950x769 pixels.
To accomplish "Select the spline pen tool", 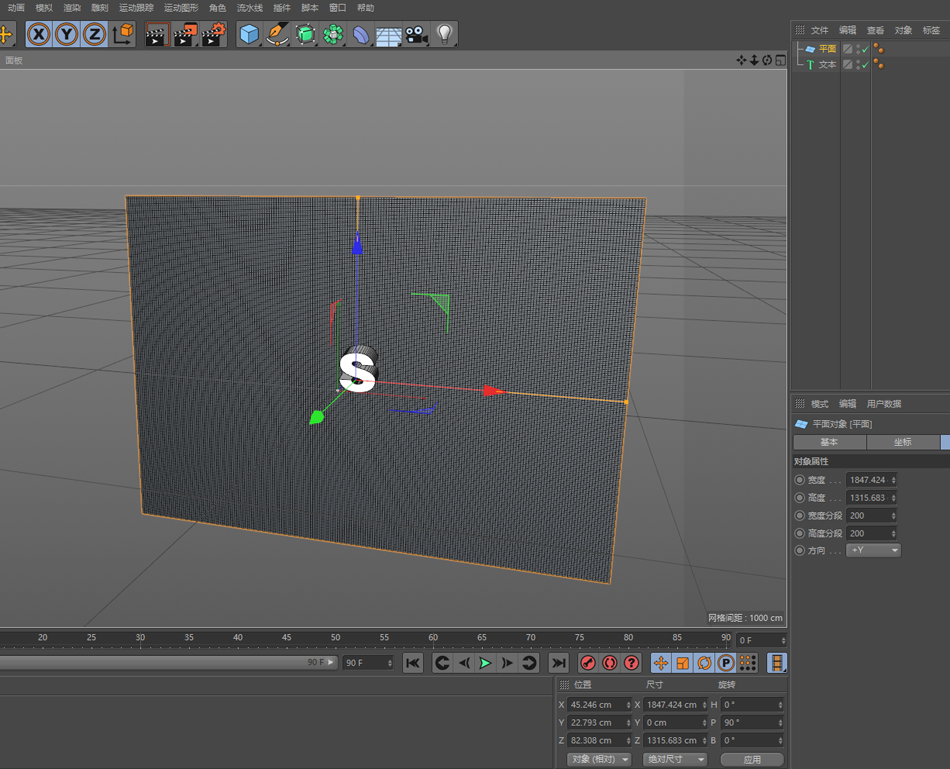I will pos(277,35).
